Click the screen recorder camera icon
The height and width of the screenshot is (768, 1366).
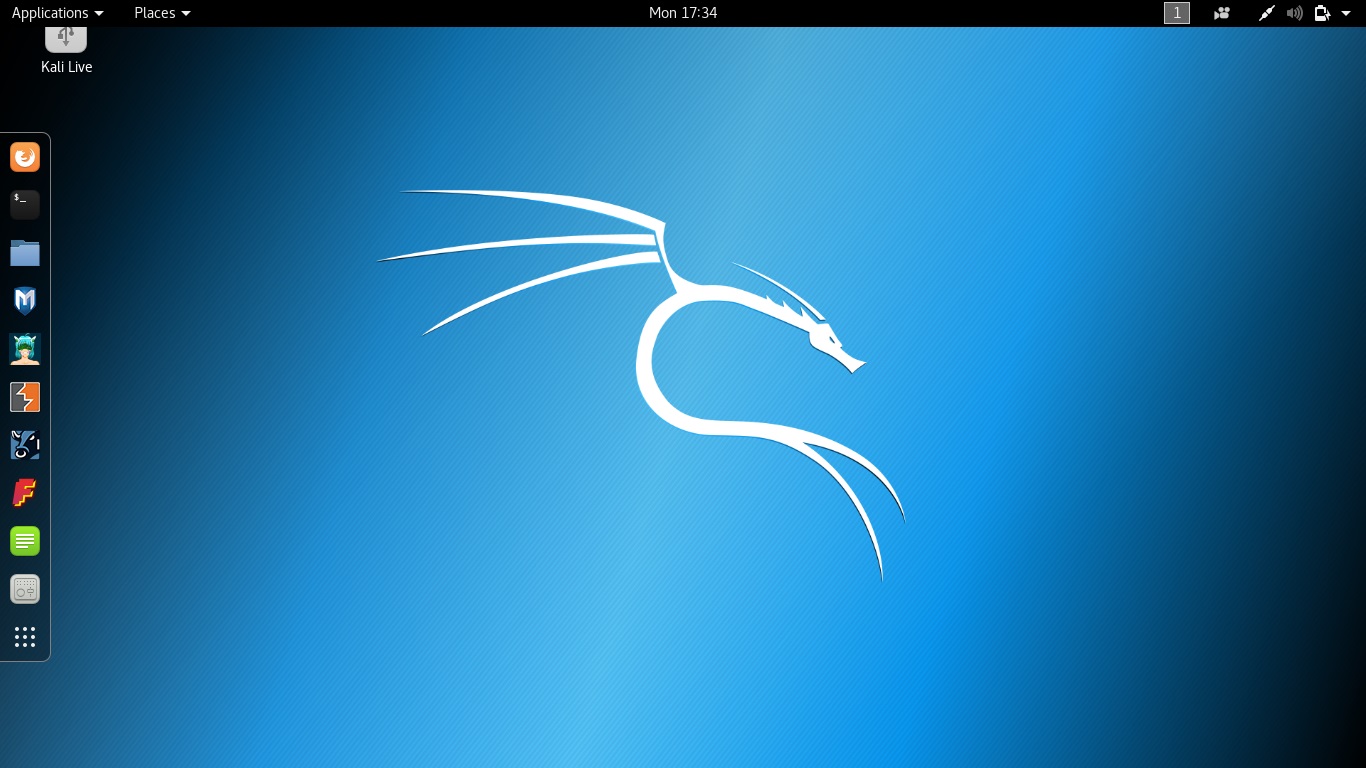(1221, 13)
